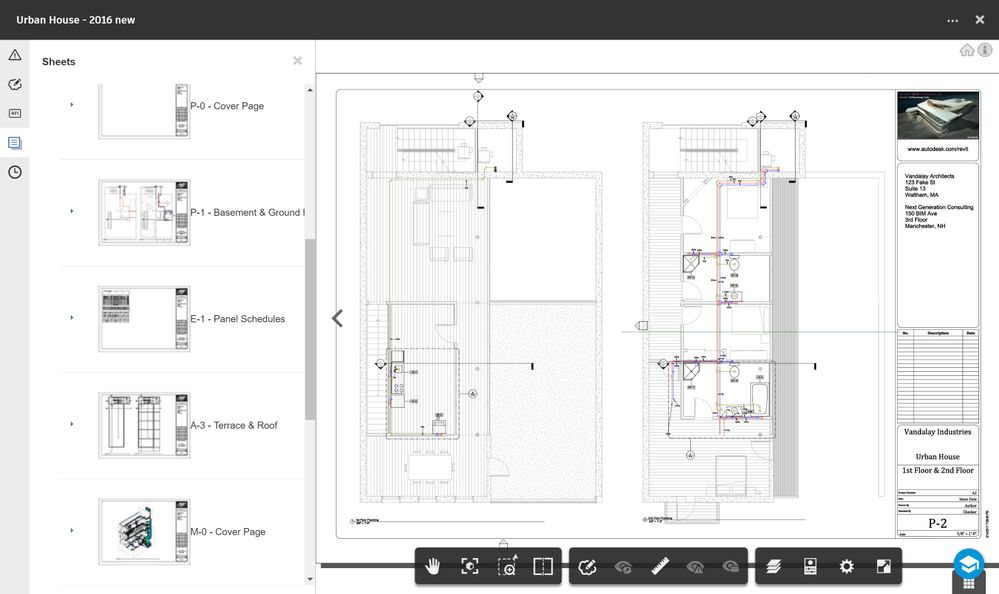Toggle markup visibility eye icon
The image size is (999, 594).
623,566
